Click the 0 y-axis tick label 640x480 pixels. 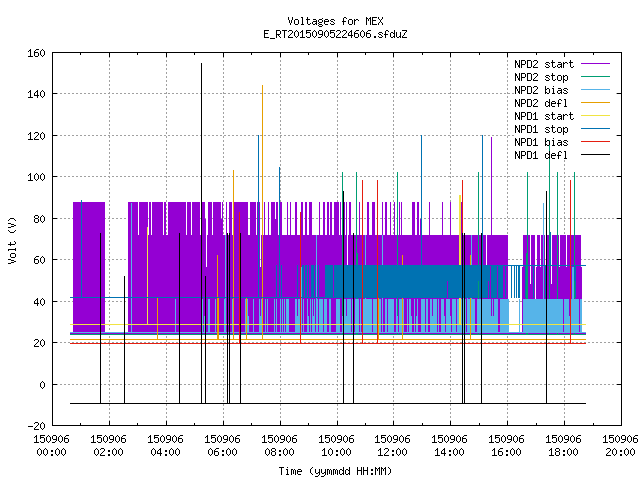pos(42,385)
